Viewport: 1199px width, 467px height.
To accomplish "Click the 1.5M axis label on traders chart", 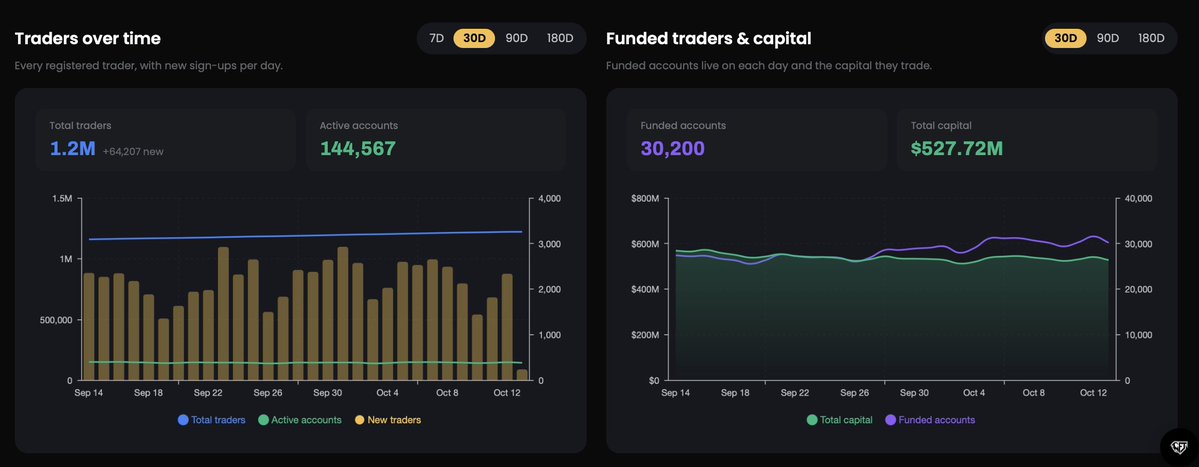I will pos(63,199).
